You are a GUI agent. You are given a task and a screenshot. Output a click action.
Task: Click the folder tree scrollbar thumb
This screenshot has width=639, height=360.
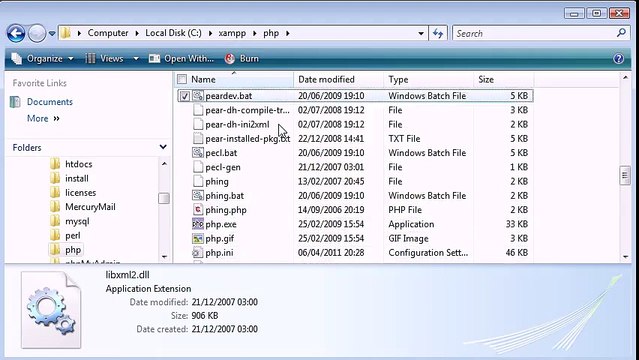point(164,198)
